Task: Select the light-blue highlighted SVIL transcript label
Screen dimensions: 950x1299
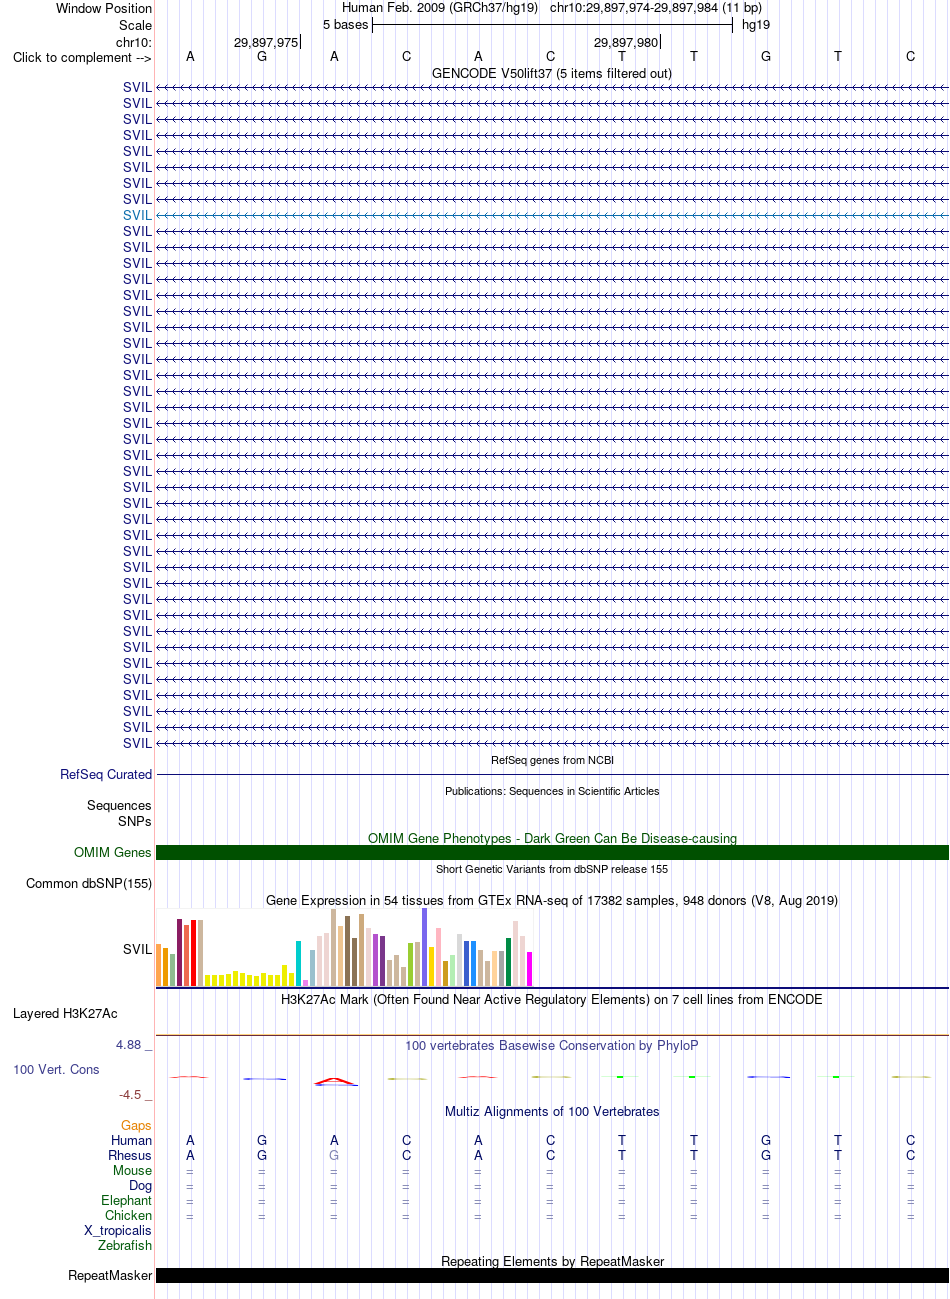Action: (x=137, y=215)
